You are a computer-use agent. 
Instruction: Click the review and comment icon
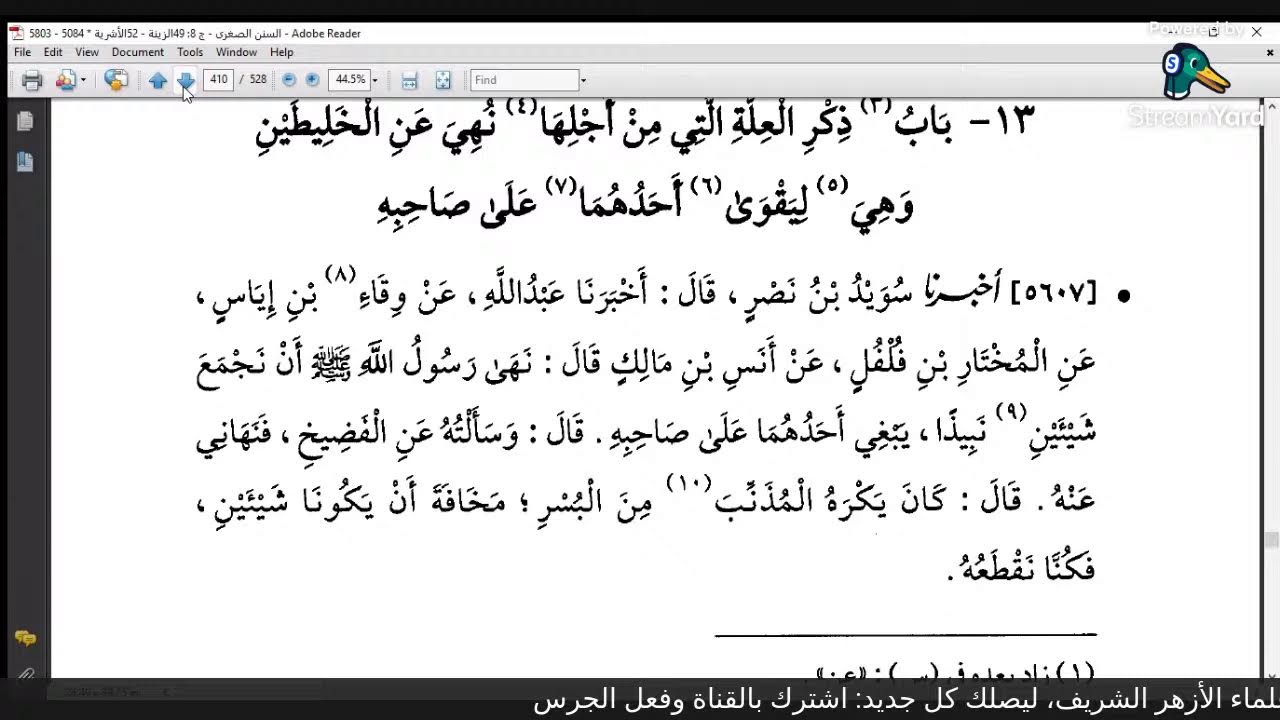[x=116, y=80]
